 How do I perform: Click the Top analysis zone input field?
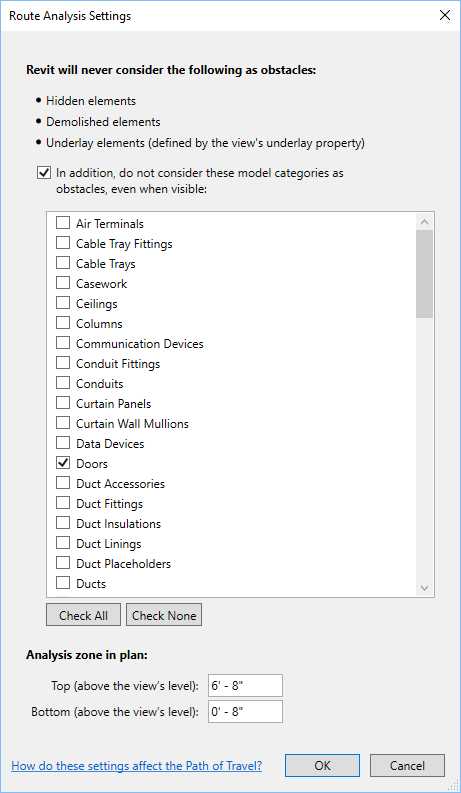coord(245,686)
